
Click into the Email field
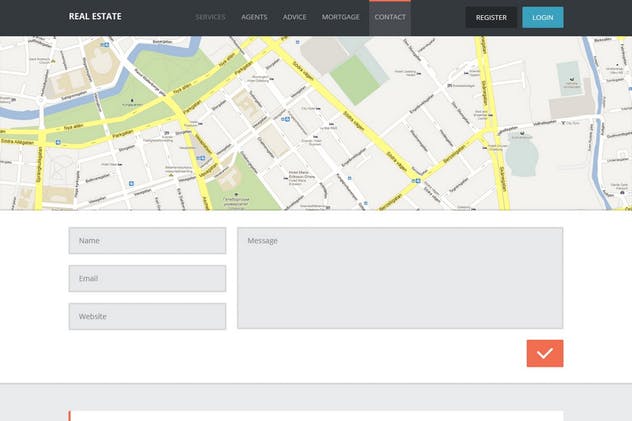[147, 279]
